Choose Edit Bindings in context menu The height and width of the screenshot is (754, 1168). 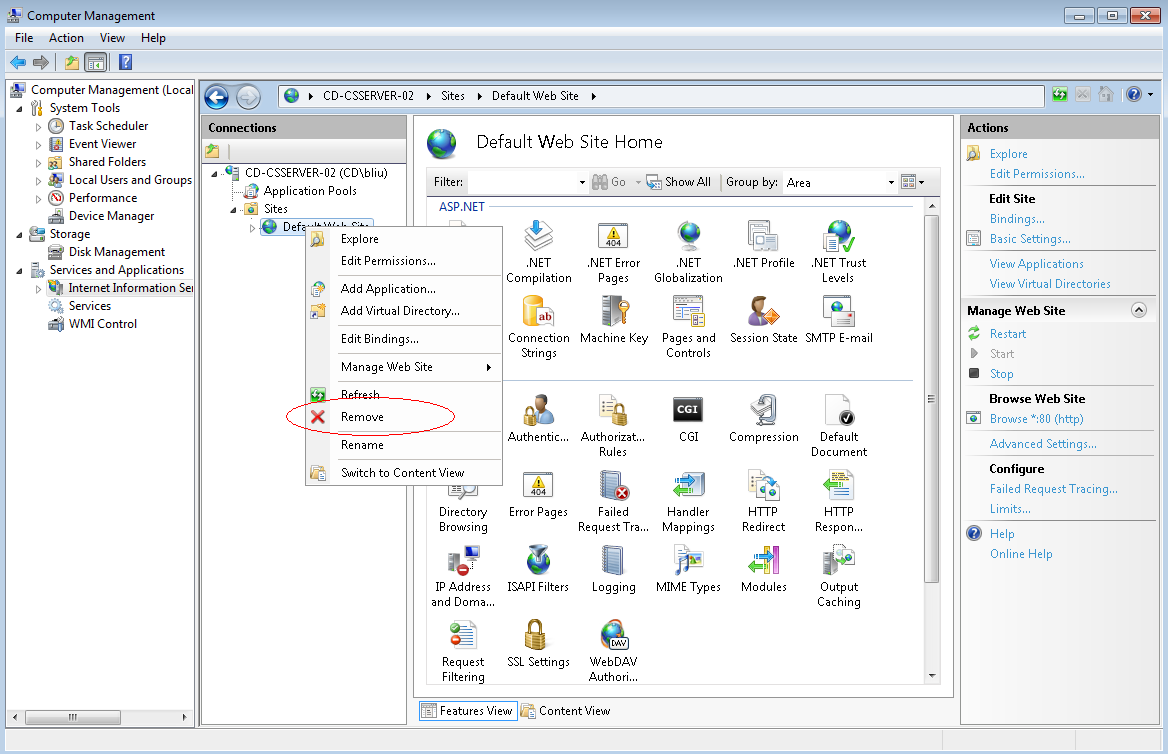pyautogui.click(x=404, y=339)
